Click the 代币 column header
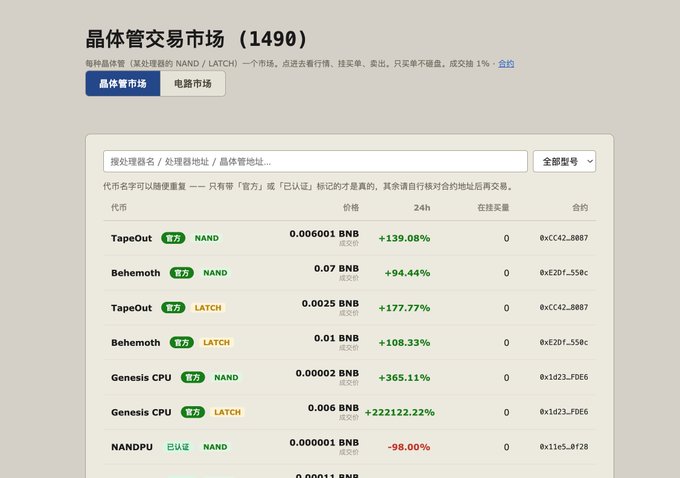680x478 pixels. (x=119, y=207)
